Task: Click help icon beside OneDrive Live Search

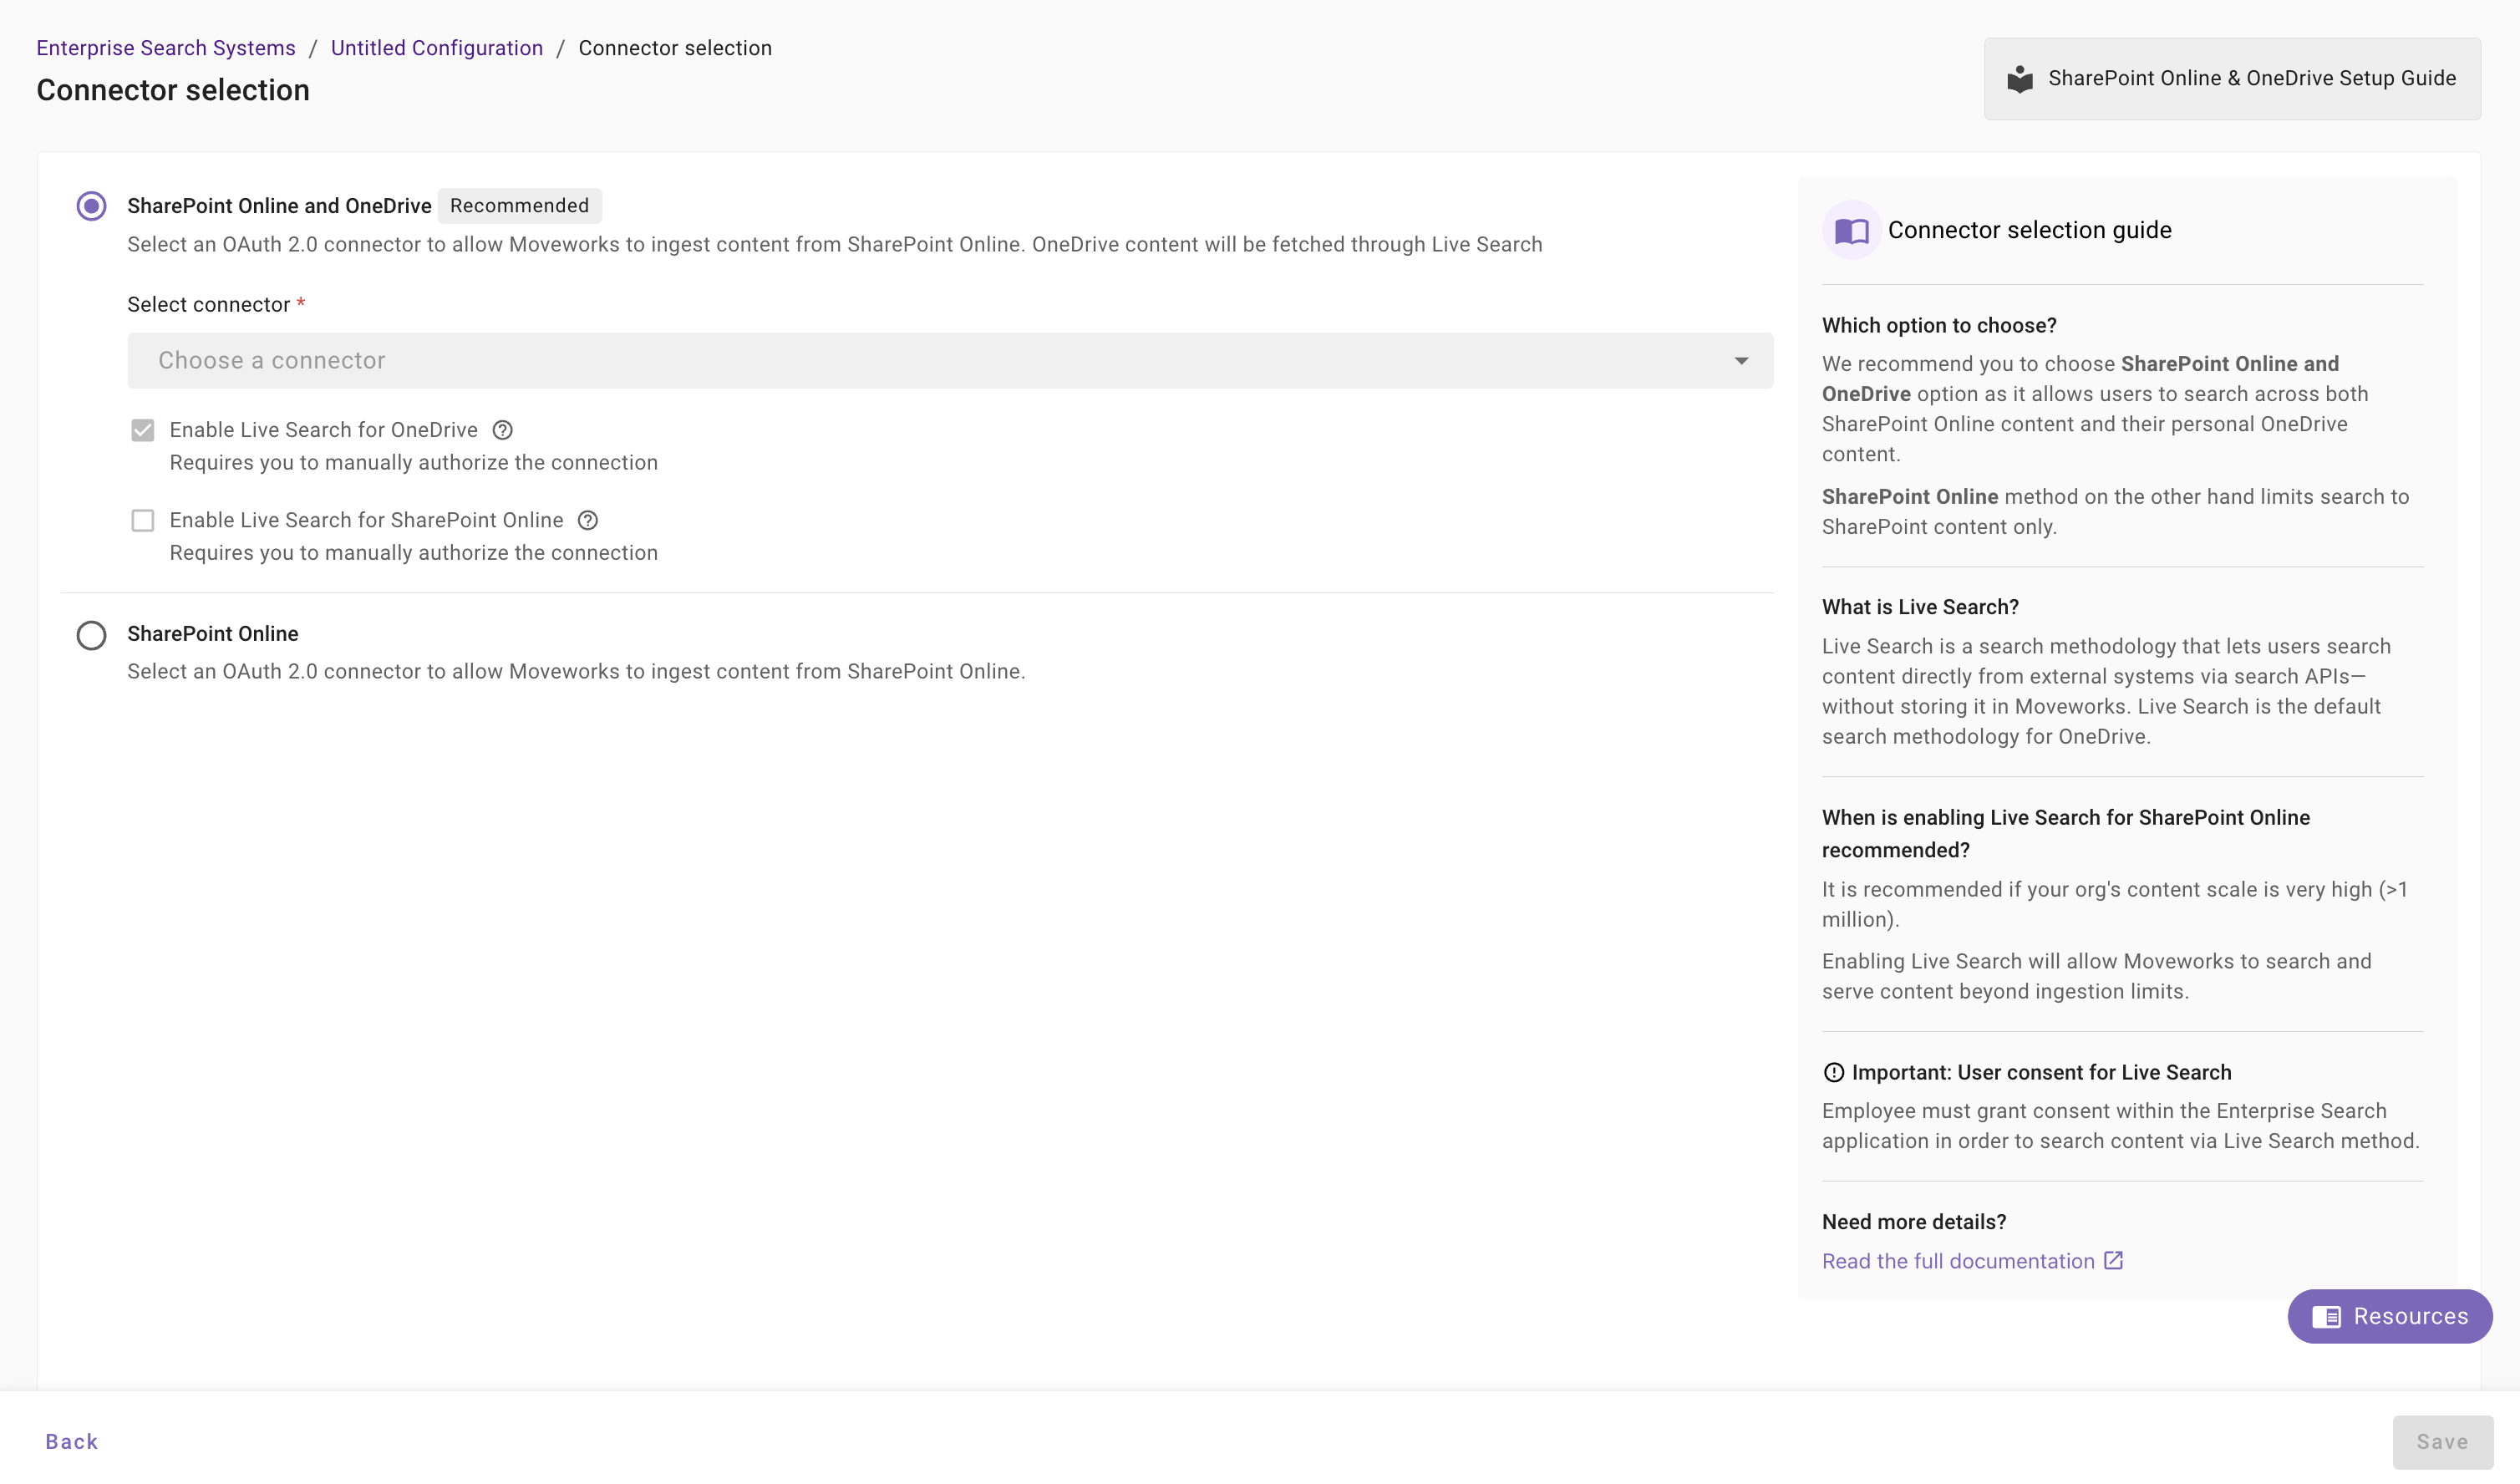Action: [503, 430]
